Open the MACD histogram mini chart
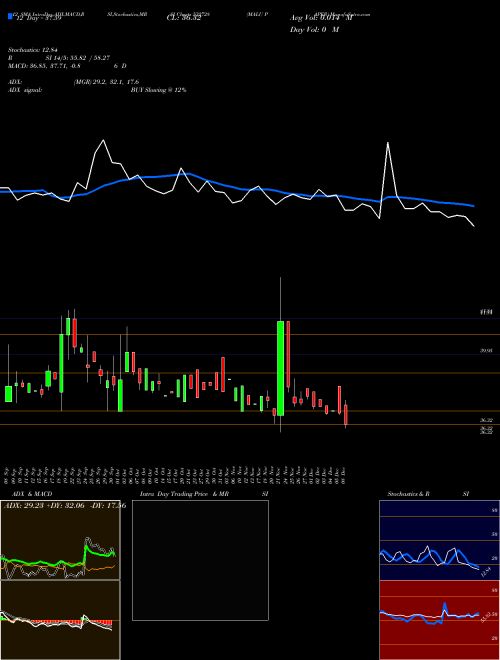 tap(60, 620)
